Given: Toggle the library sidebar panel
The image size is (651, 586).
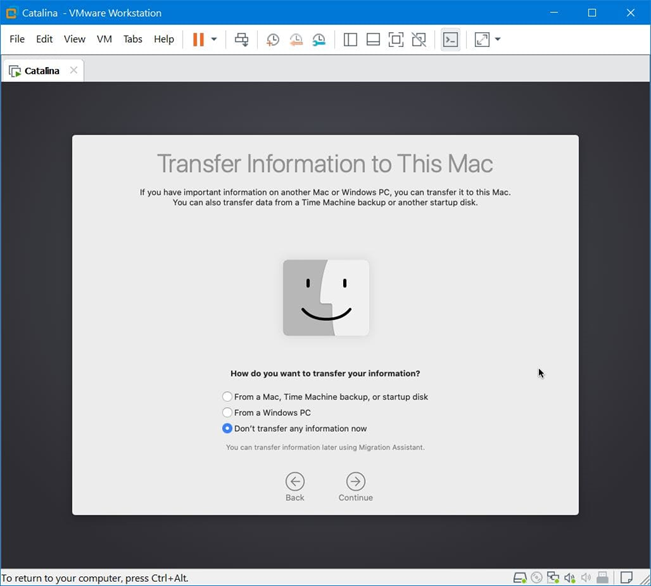Looking at the screenshot, I should (x=350, y=39).
